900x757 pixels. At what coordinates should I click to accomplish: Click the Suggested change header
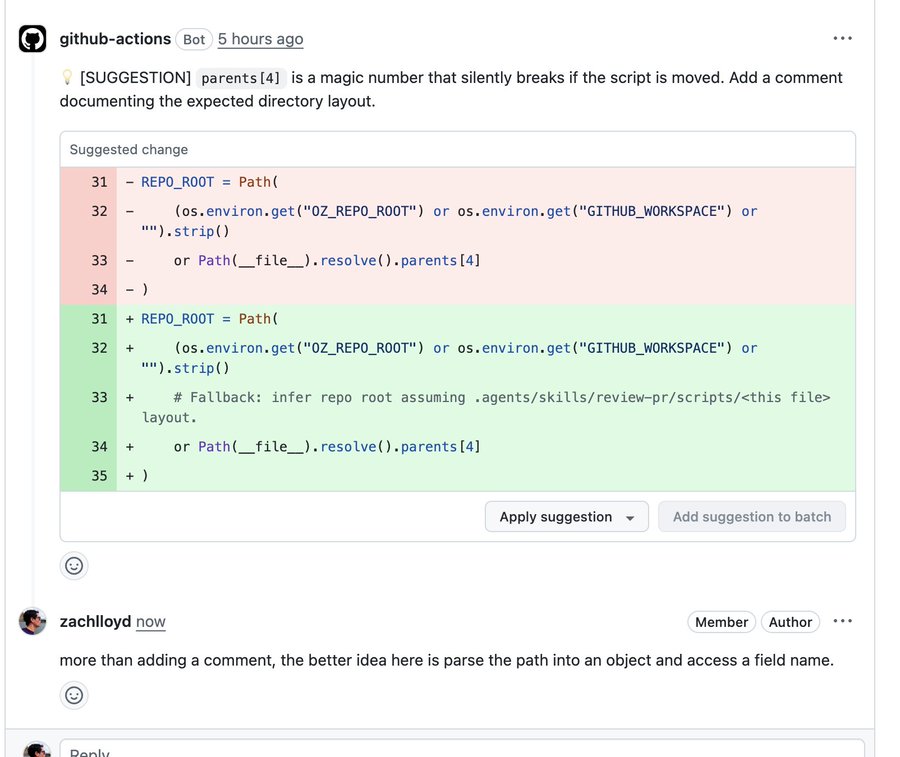(129, 149)
